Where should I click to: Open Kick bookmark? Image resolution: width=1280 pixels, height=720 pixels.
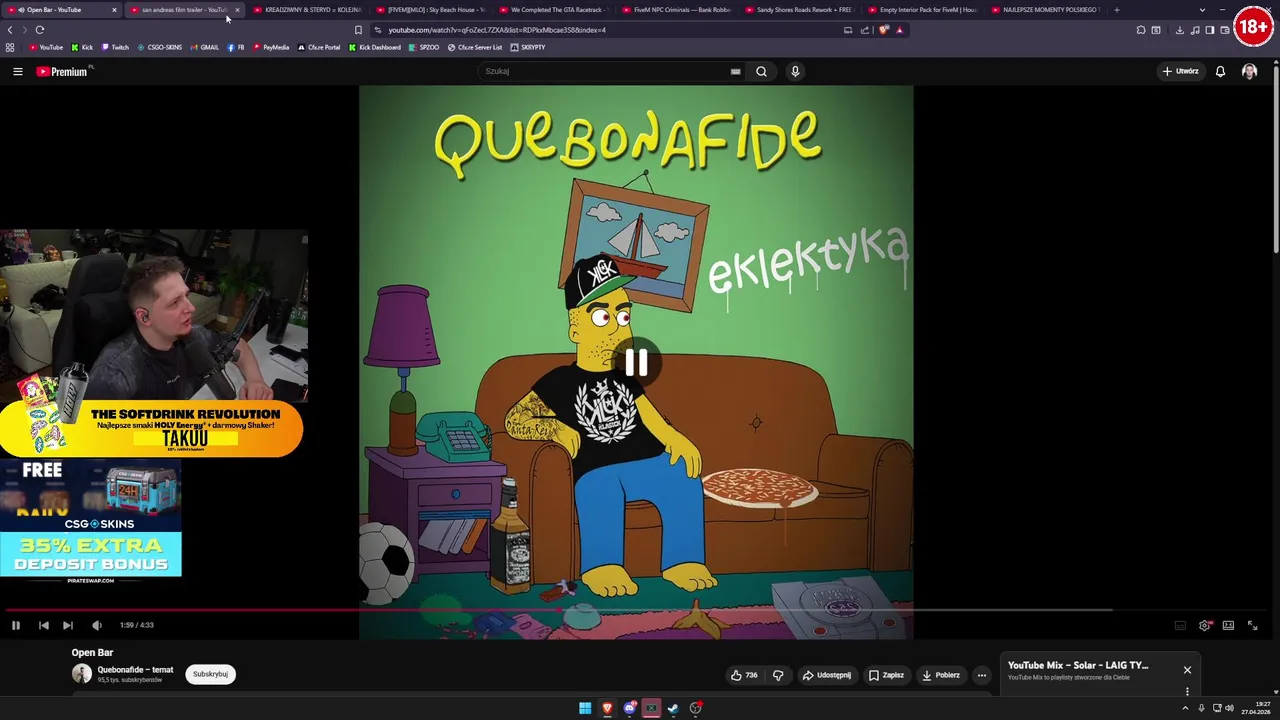82,47
